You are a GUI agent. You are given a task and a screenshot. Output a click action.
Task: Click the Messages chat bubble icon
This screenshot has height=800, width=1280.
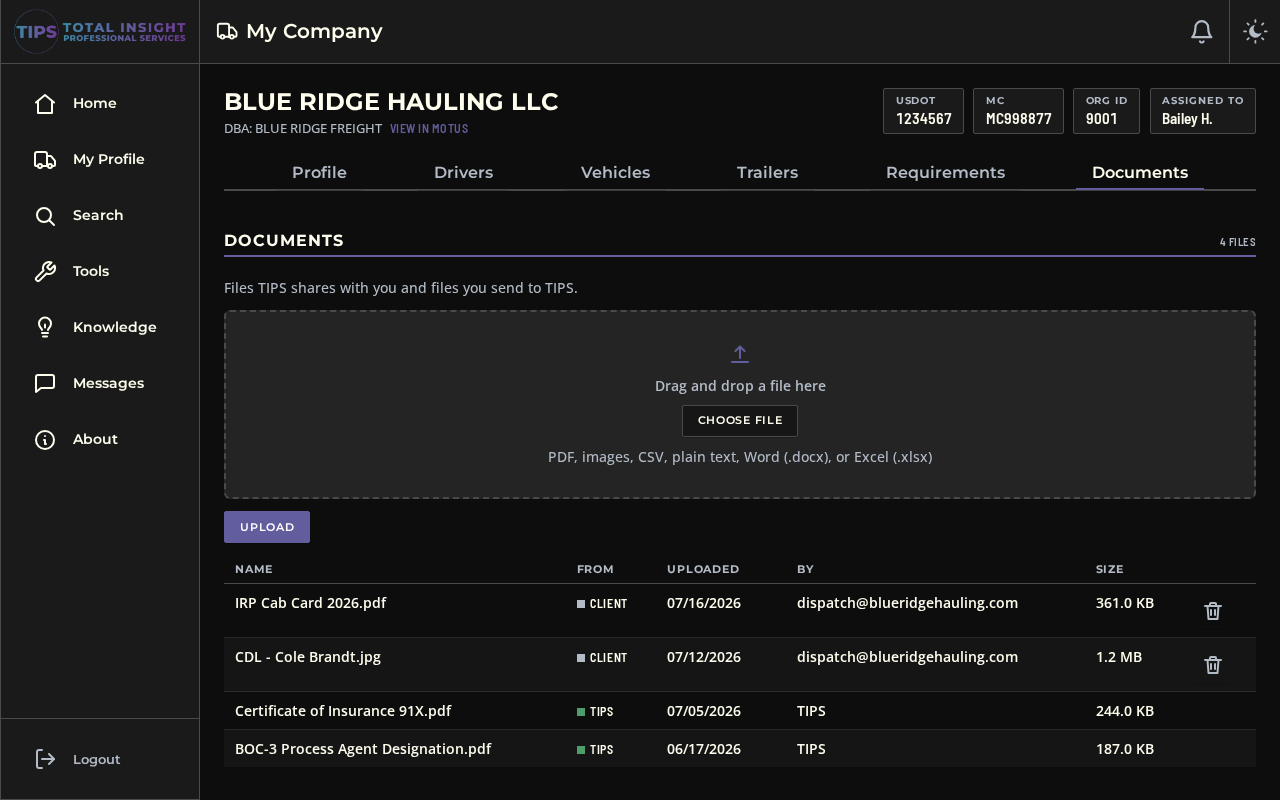tap(45, 384)
